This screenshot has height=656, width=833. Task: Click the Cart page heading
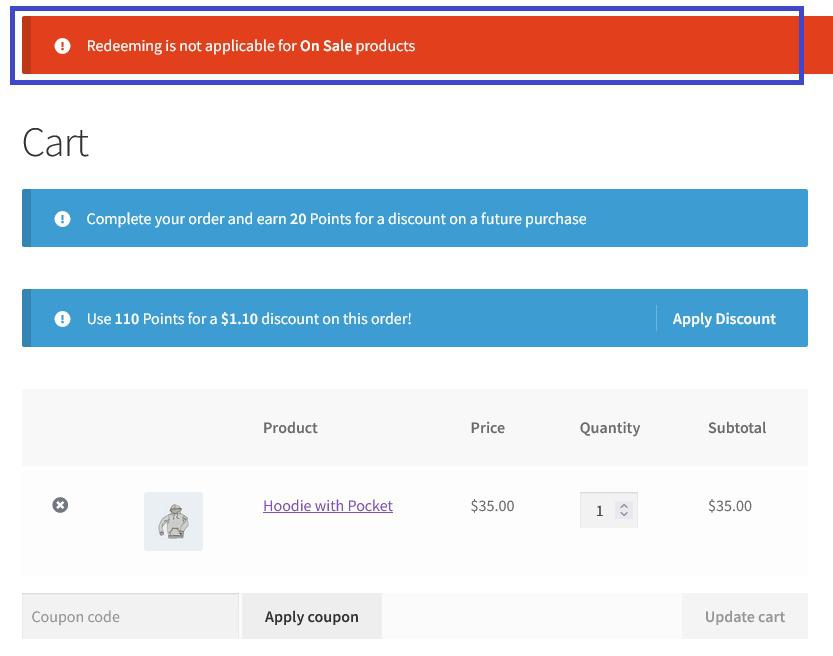point(56,143)
